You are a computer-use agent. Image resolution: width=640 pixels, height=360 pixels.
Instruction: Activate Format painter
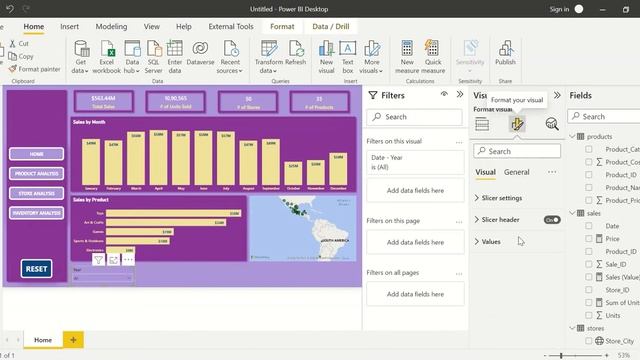click(35, 69)
